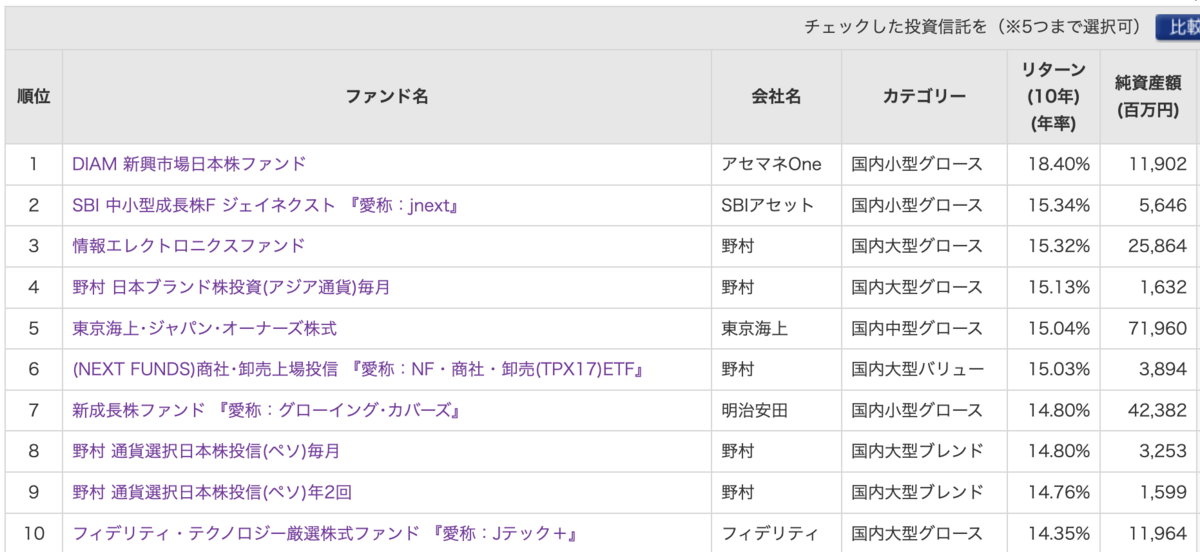
Task: Open 野村 日本ブランド株投資(アジア通貨)毎月 link
Action: coord(231,287)
